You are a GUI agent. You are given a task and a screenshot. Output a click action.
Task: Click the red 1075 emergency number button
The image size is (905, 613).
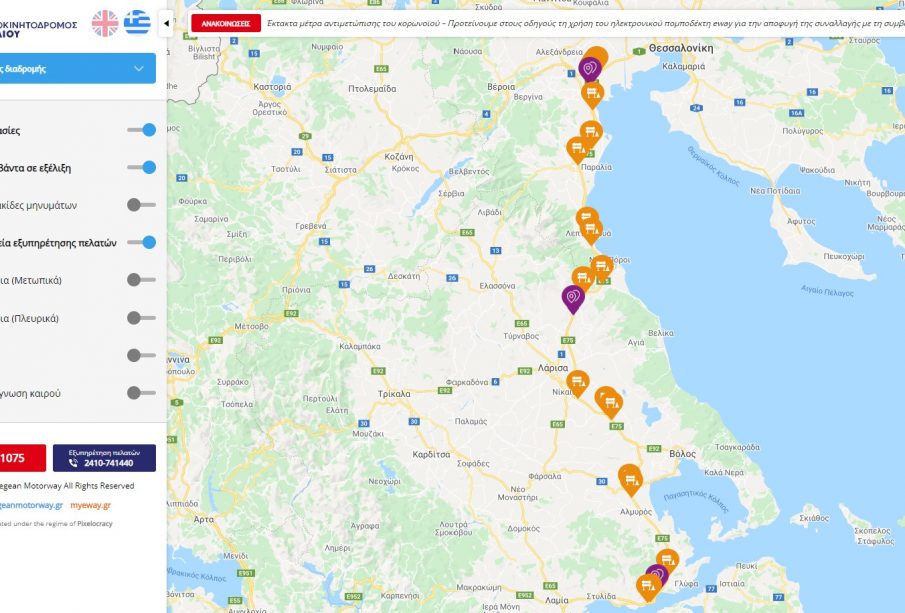tap(20, 458)
